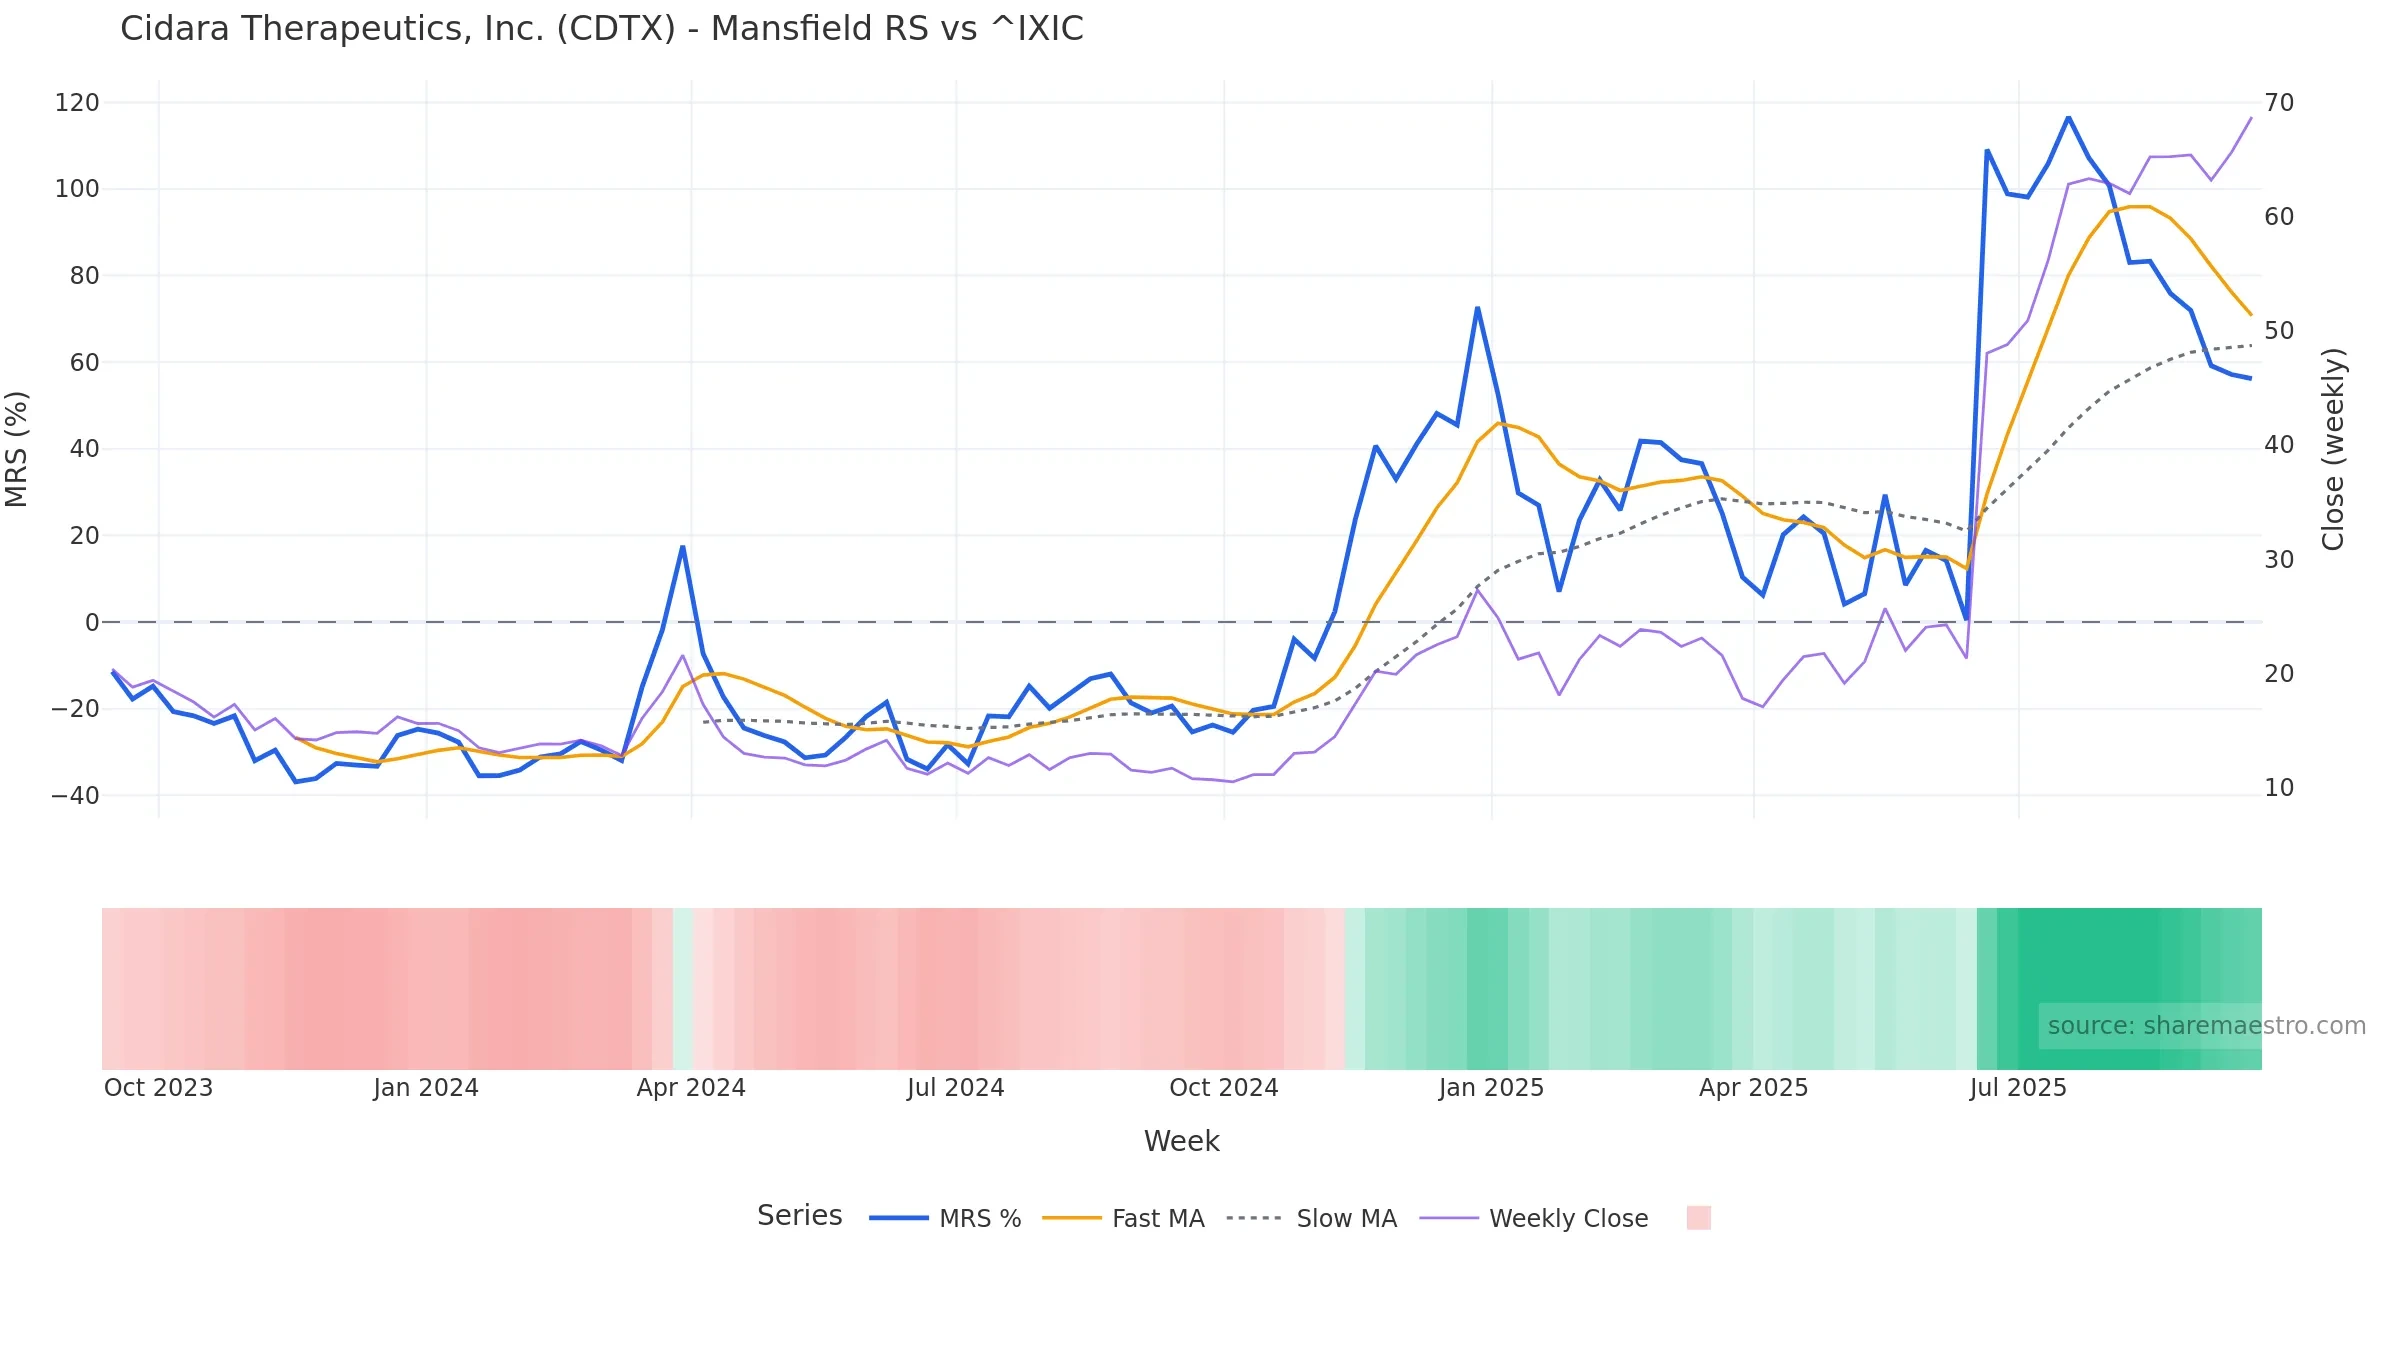
Task: Click the 50 tick on Close axis
Action: 2279,331
